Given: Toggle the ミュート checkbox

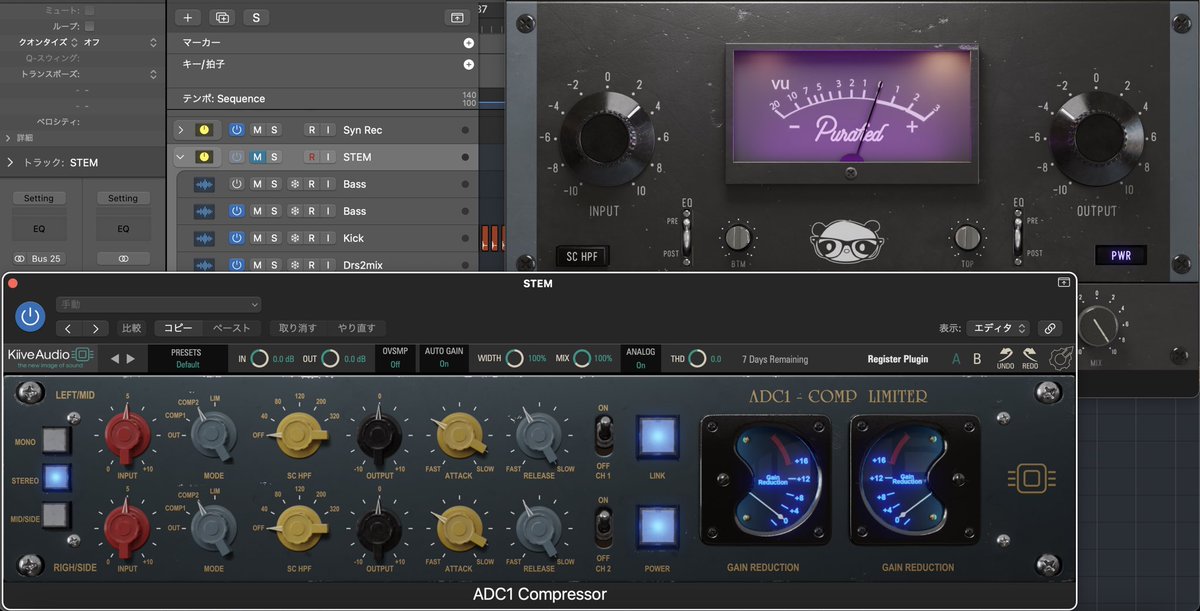Looking at the screenshot, I should click(90, 10).
